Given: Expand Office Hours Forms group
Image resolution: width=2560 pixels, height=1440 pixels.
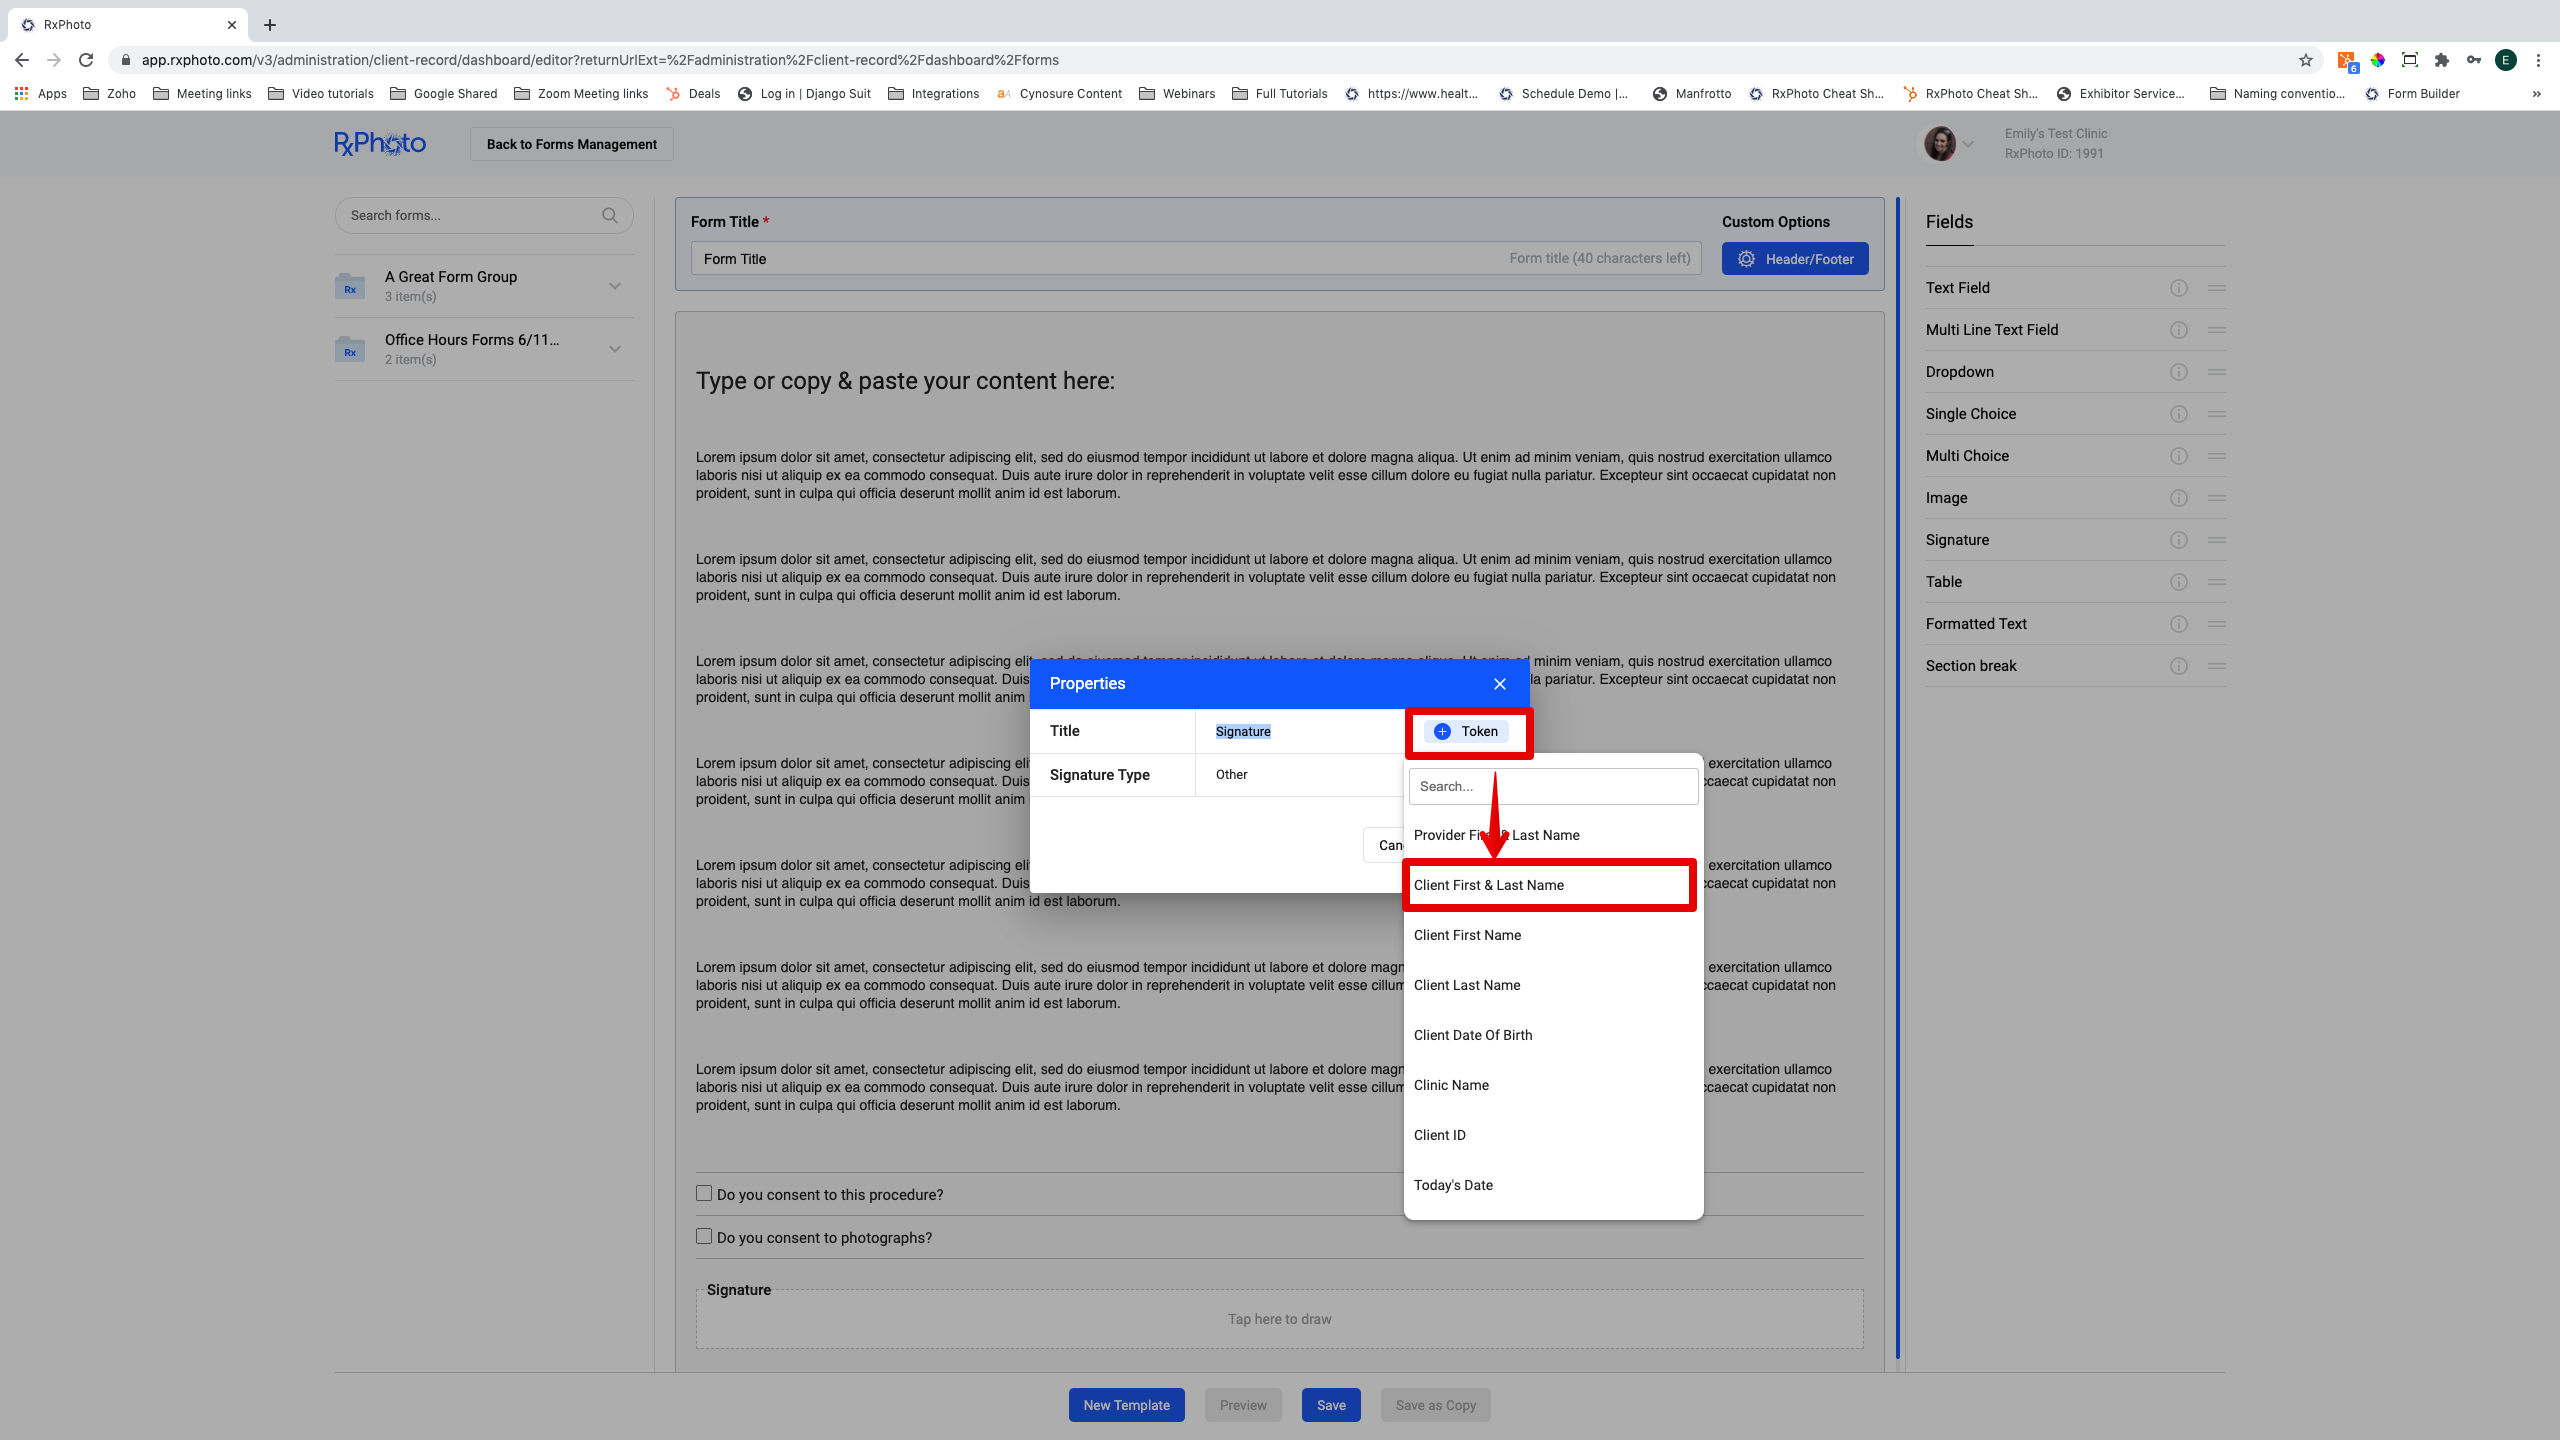Looking at the screenshot, I should pos(614,349).
